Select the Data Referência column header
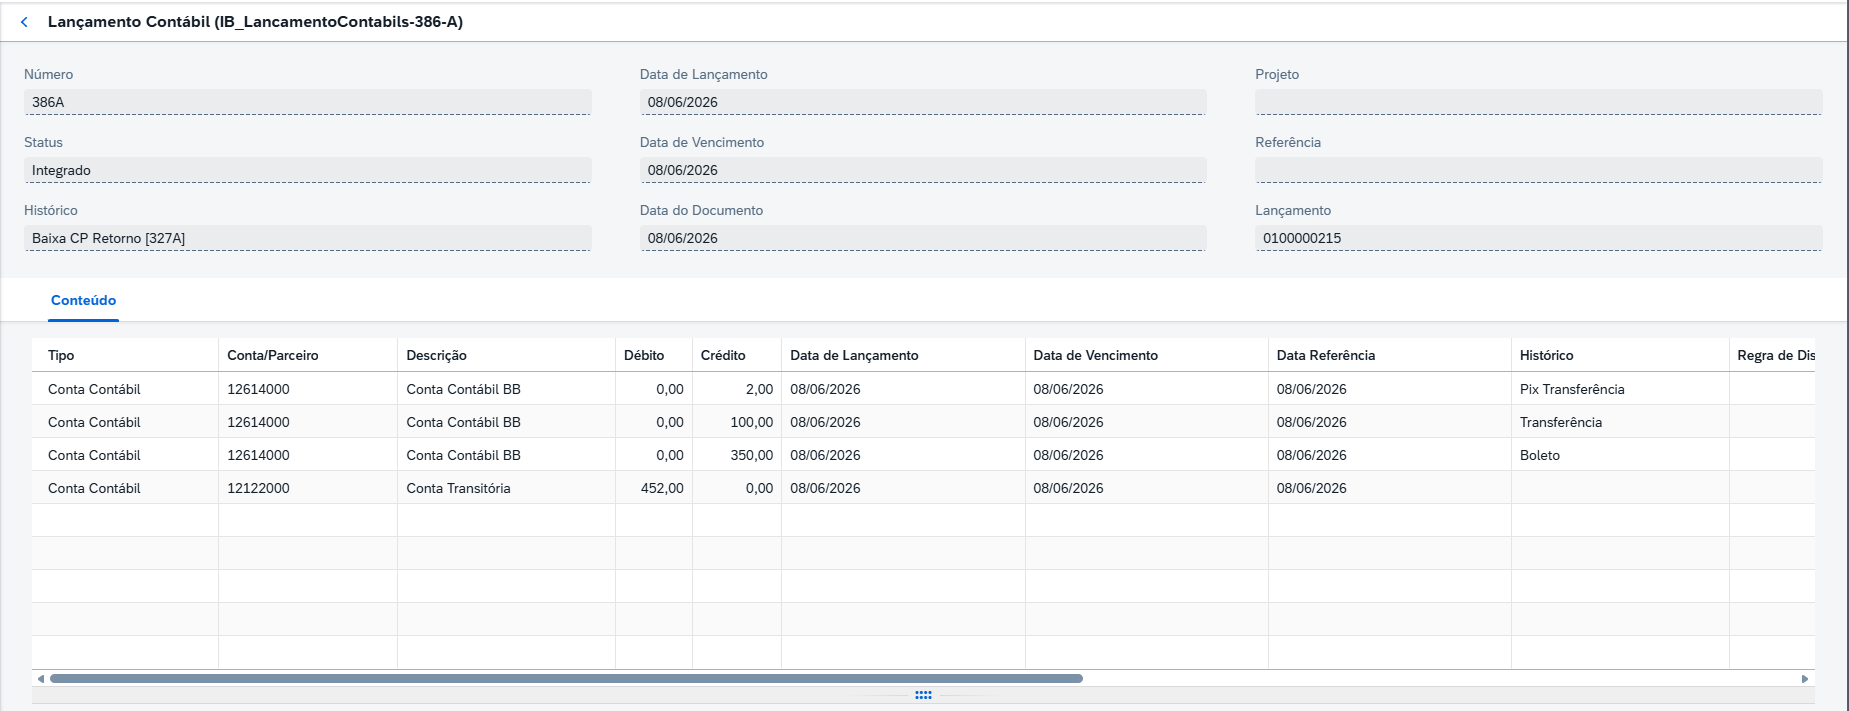The width and height of the screenshot is (1849, 711). click(x=1390, y=355)
